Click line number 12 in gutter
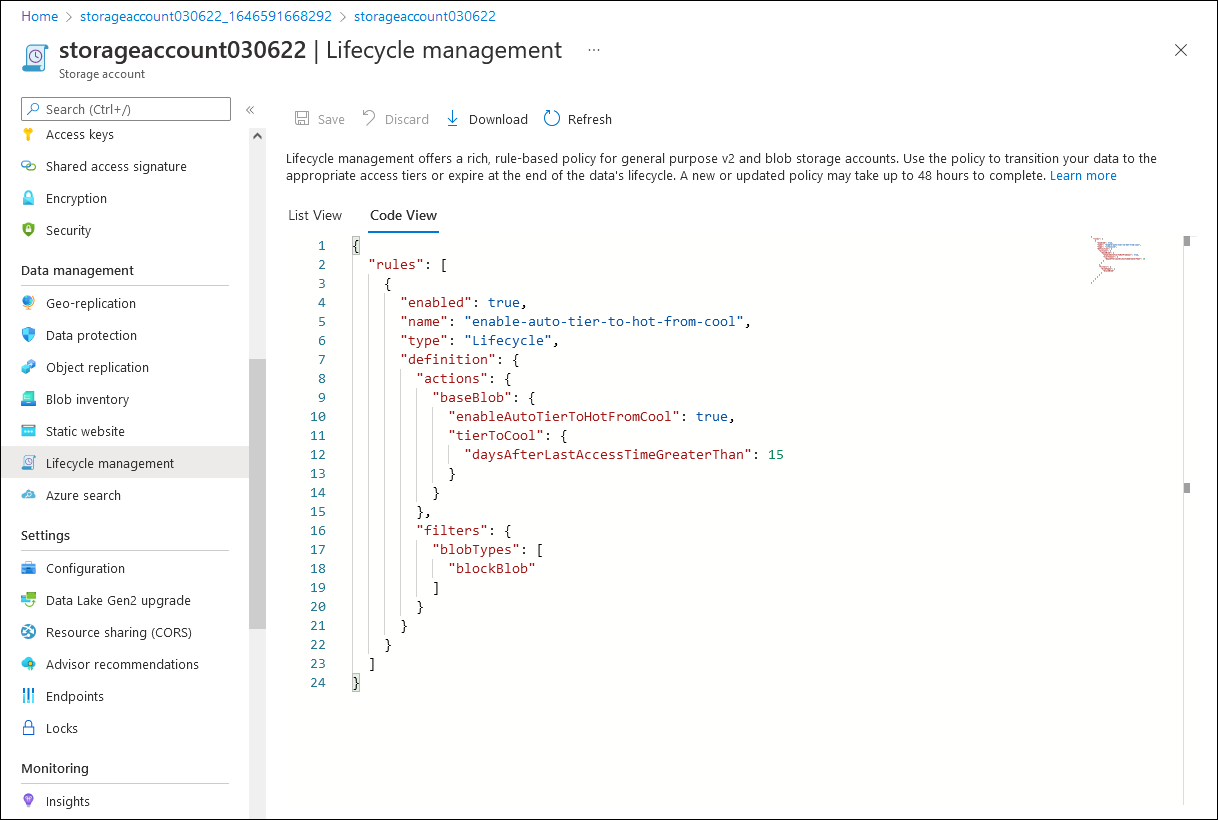This screenshot has width=1218, height=820. (x=318, y=455)
